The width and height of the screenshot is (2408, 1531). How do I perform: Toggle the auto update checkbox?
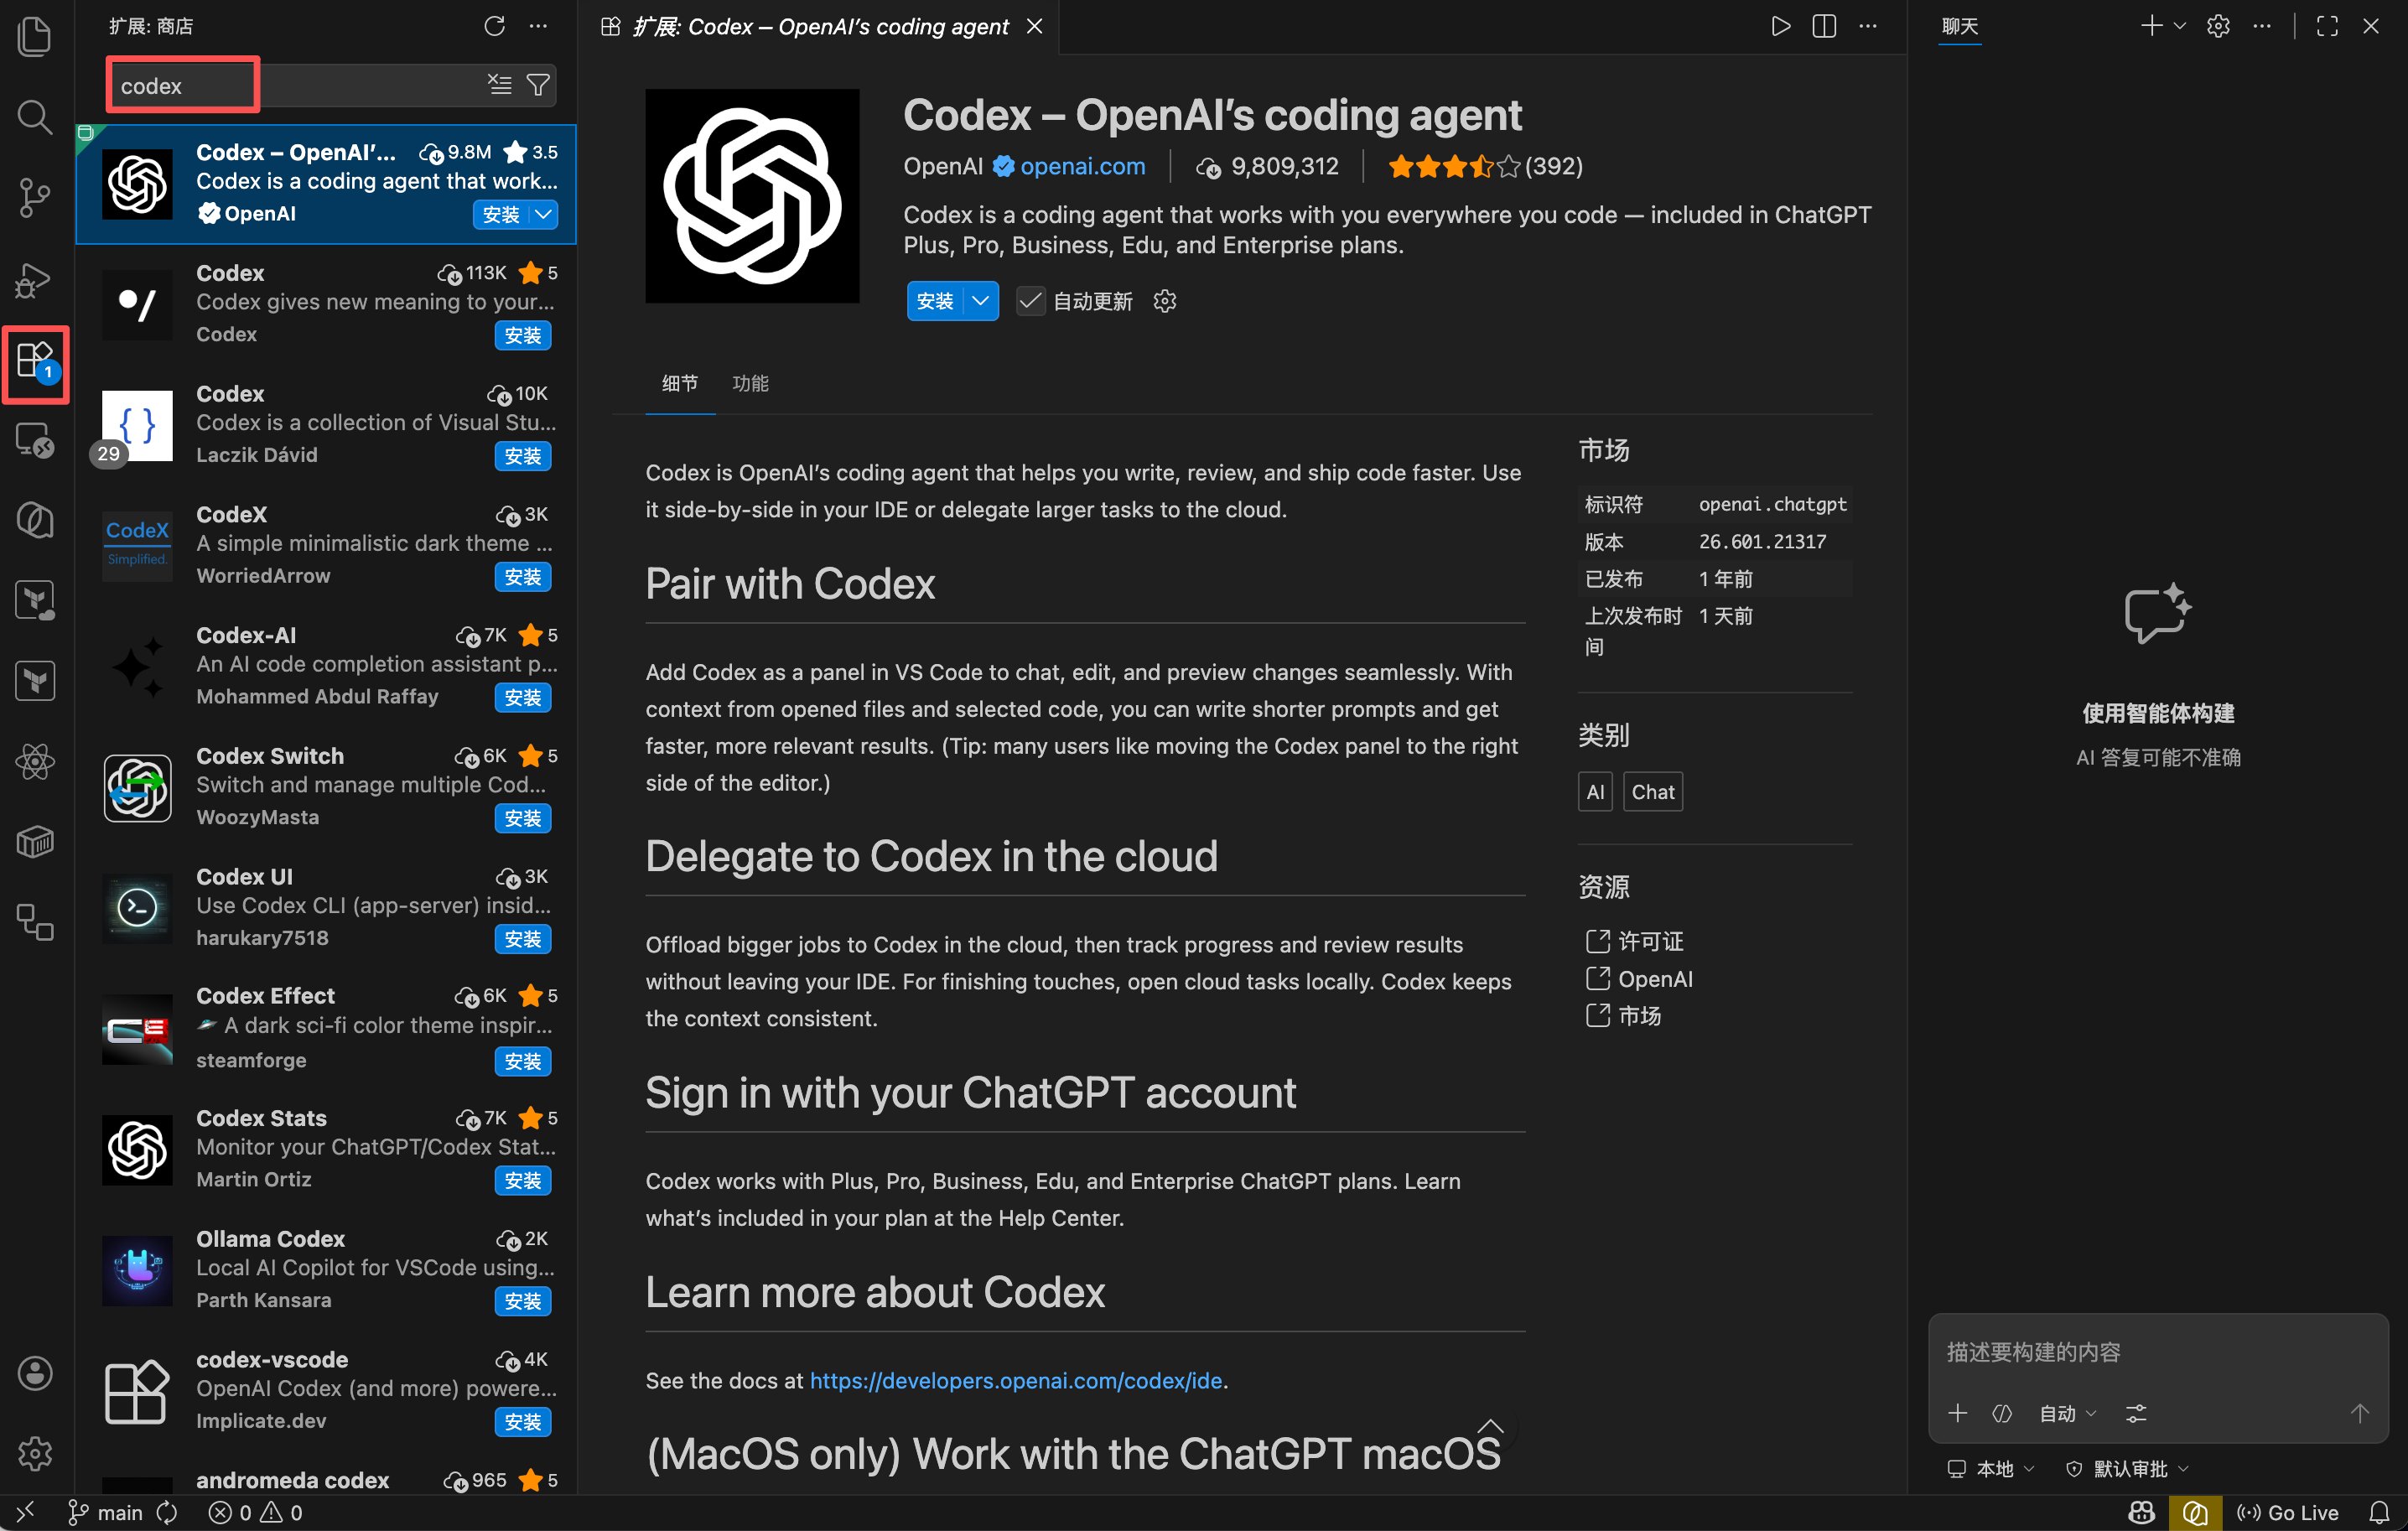pyautogui.click(x=1030, y=301)
